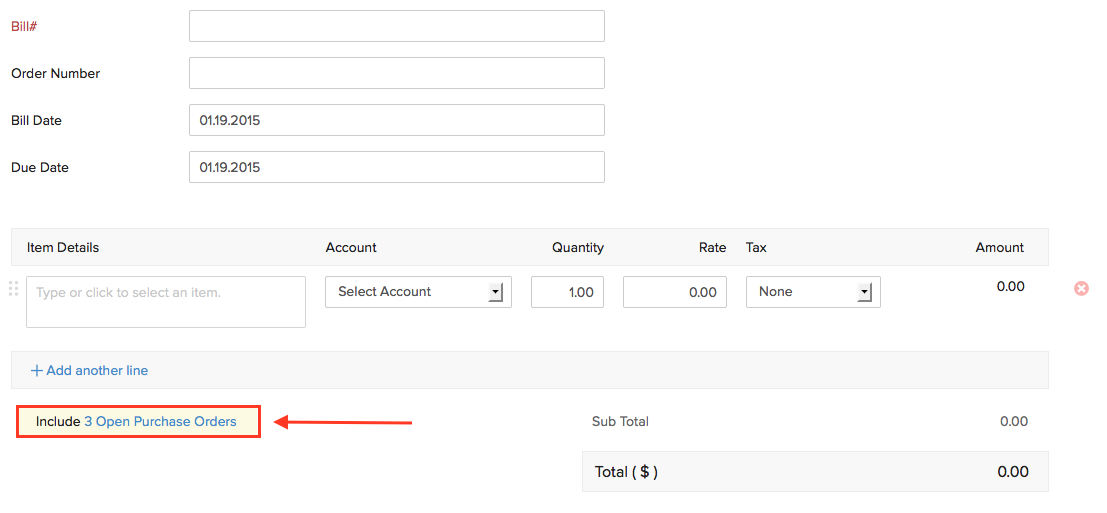1107x513 pixels.
Task: Click the Item Details column header
Action: point(63,247)
